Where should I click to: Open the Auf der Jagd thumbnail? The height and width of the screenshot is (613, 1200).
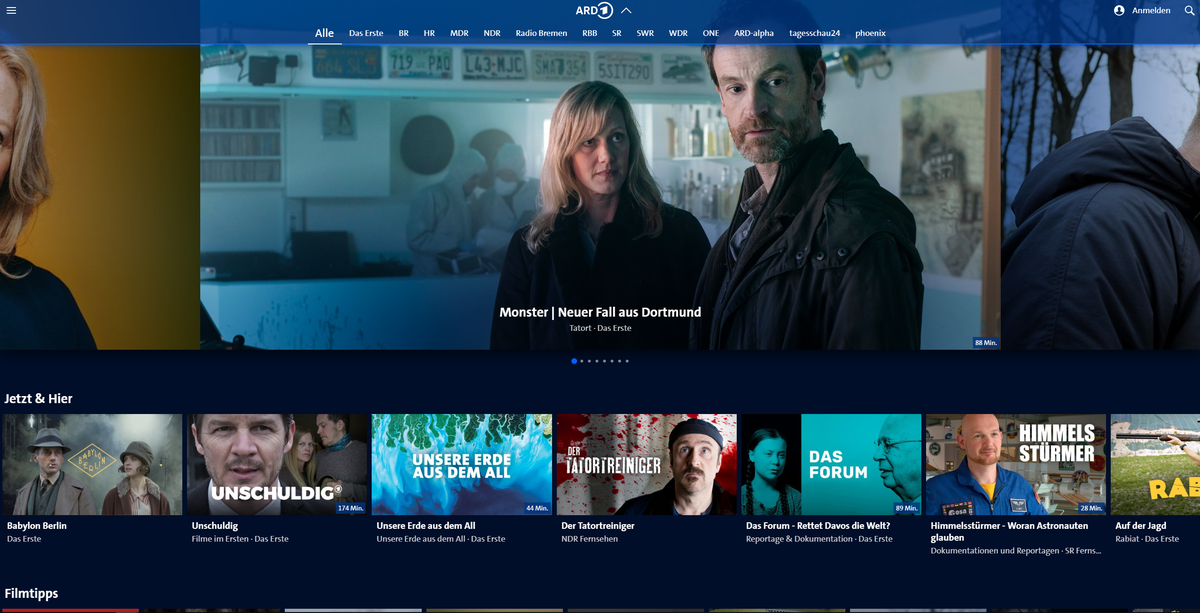click(1155, 464)
